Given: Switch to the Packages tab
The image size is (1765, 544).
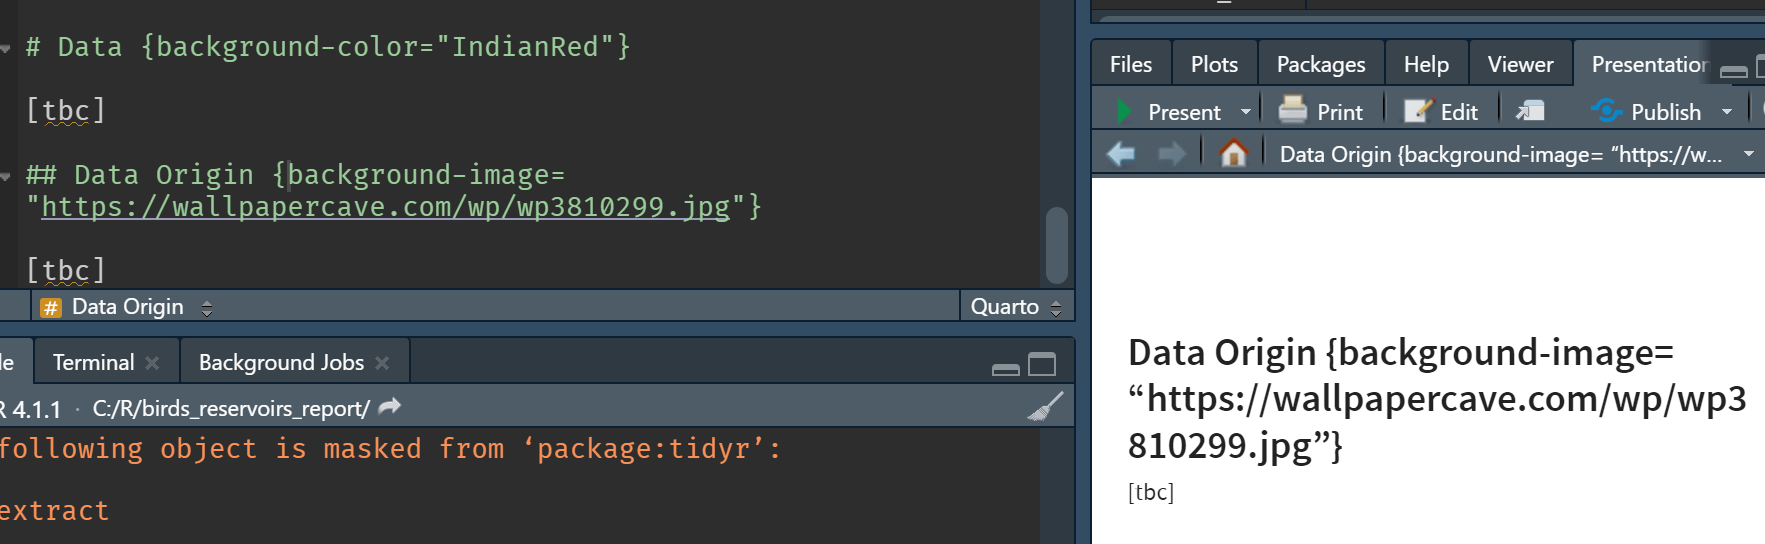Looking at the screenshot, I should tap(1321, 64).
